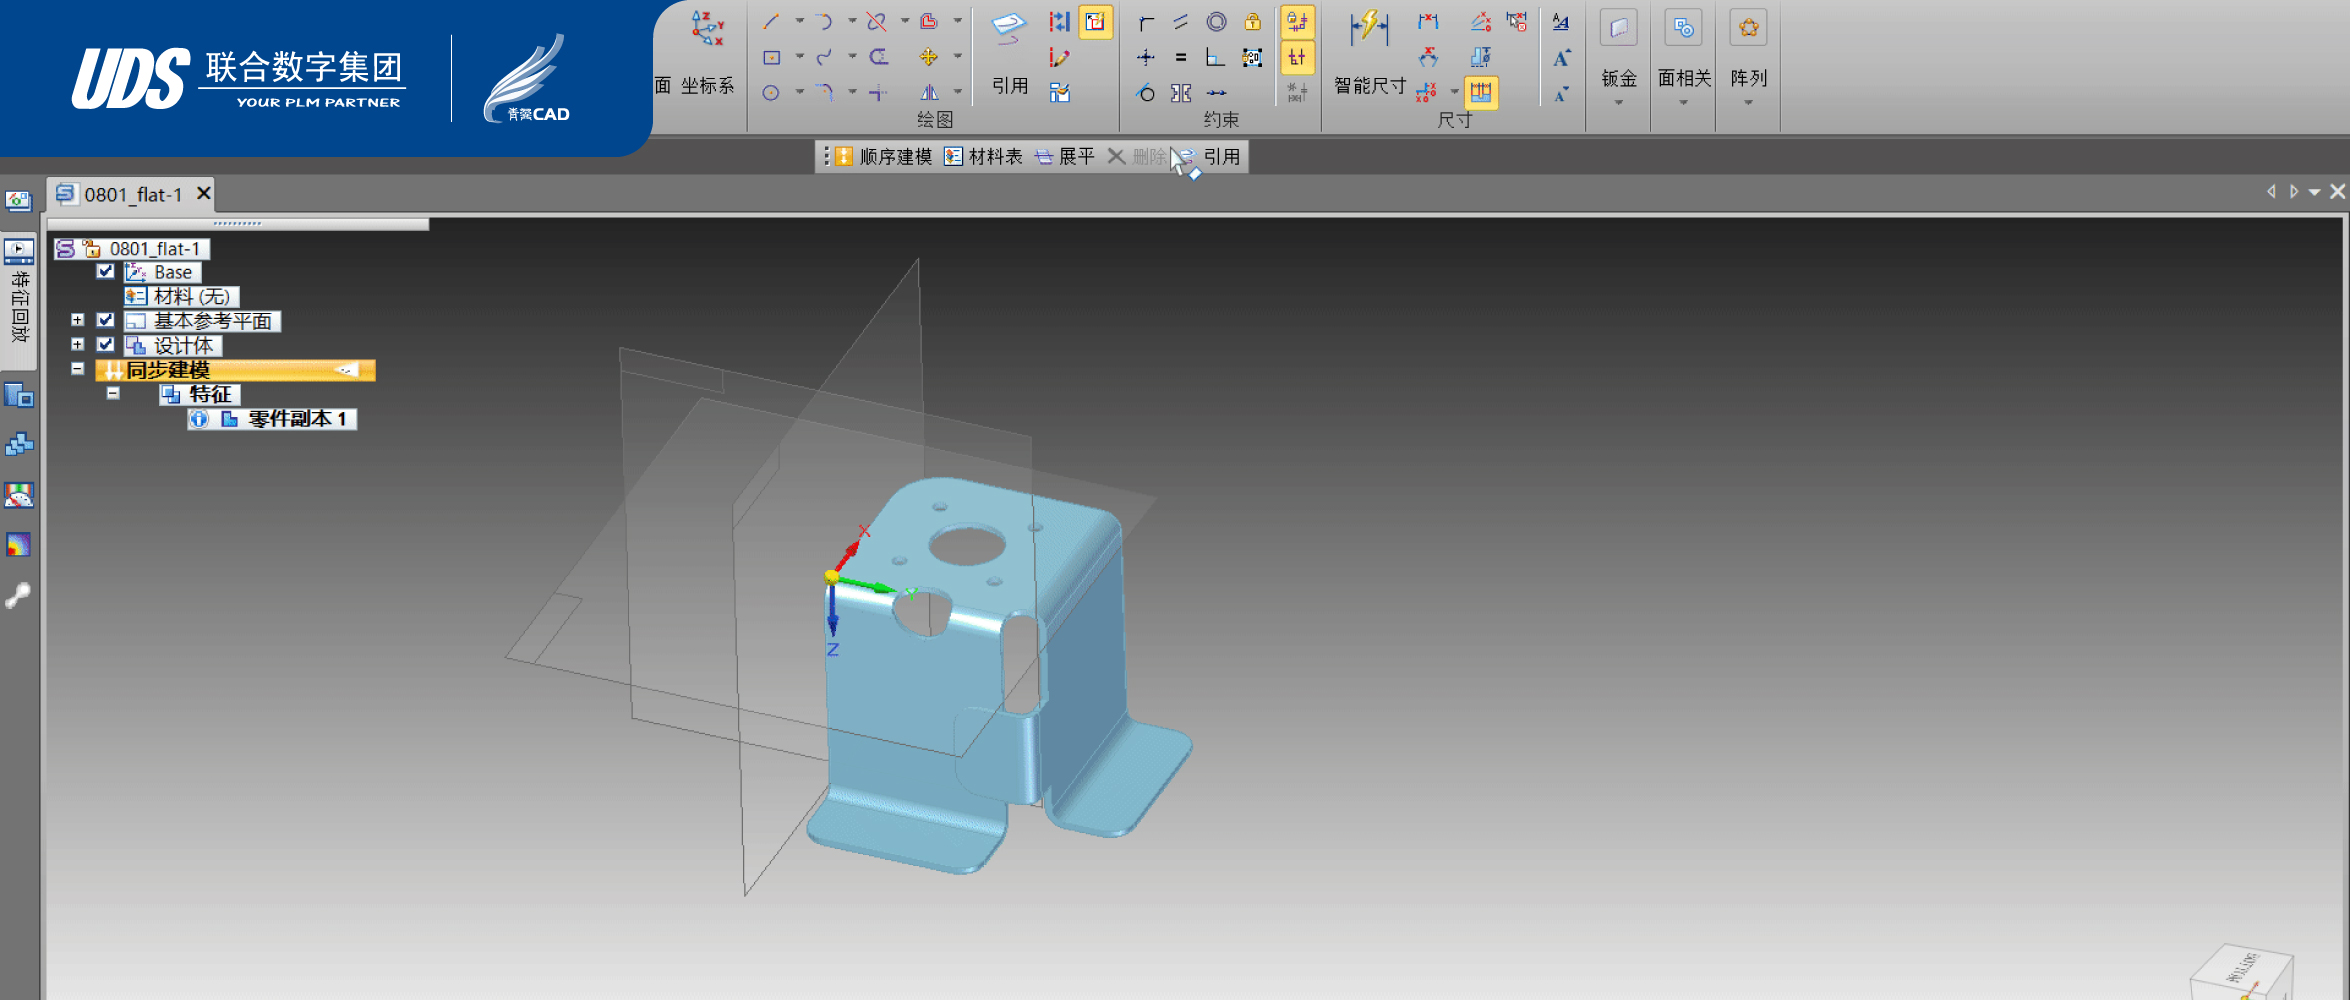Select the Distance Between dimension tool
The height and width of the screenshot is (1000, 2350).
coord(1428,21)
